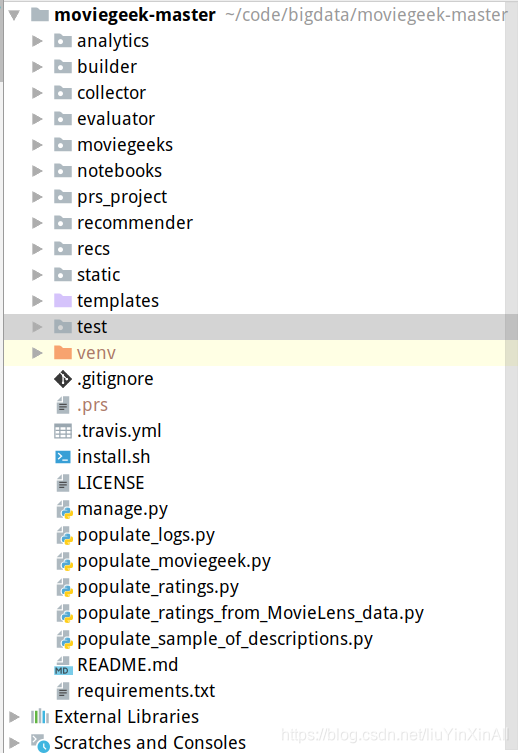Expand the evaluator folder arrow

(37, 119)
